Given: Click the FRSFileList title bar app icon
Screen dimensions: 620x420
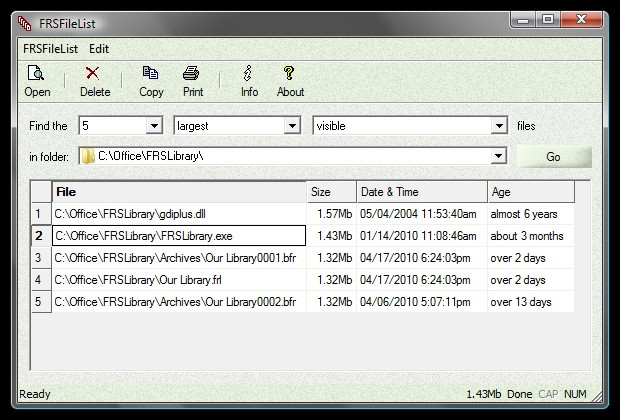Looking at the screenshot, I should tap(24, 24).
